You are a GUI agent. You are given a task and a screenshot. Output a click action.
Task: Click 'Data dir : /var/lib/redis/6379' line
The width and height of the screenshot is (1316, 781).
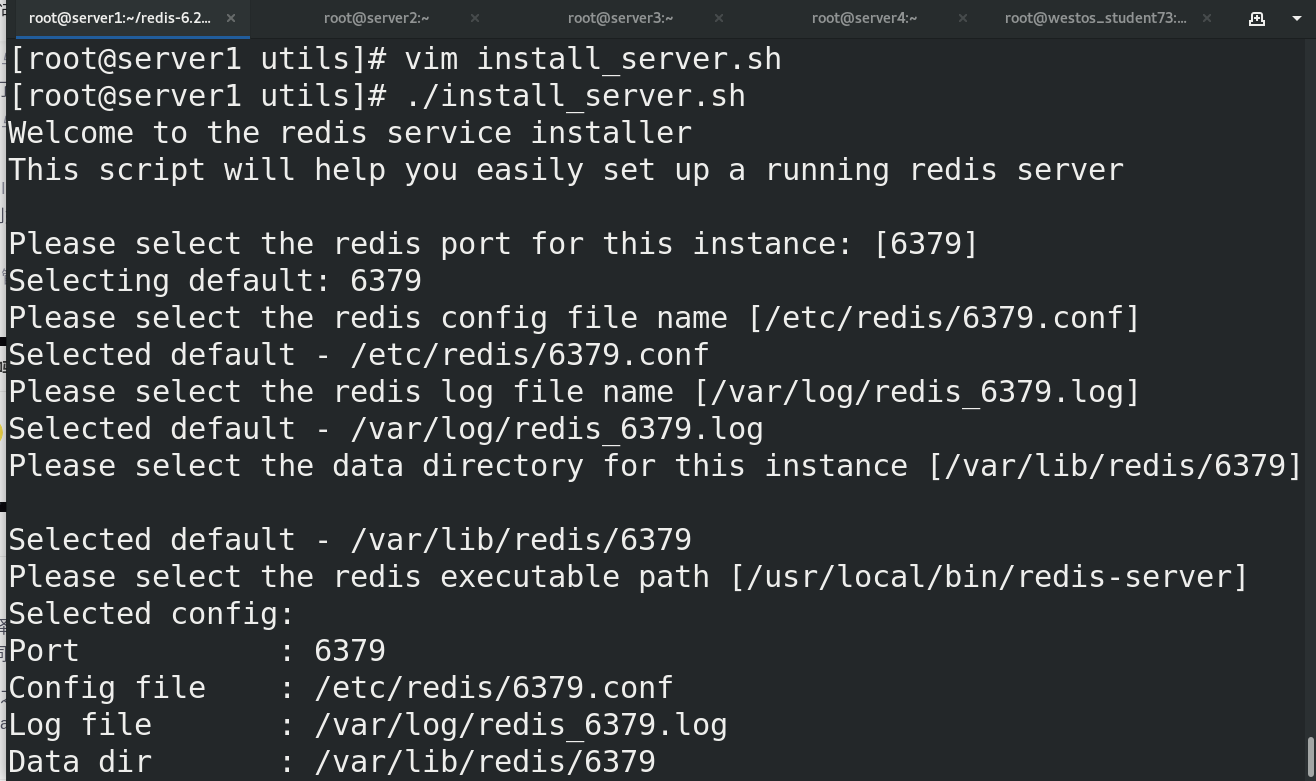pos(332,762)
